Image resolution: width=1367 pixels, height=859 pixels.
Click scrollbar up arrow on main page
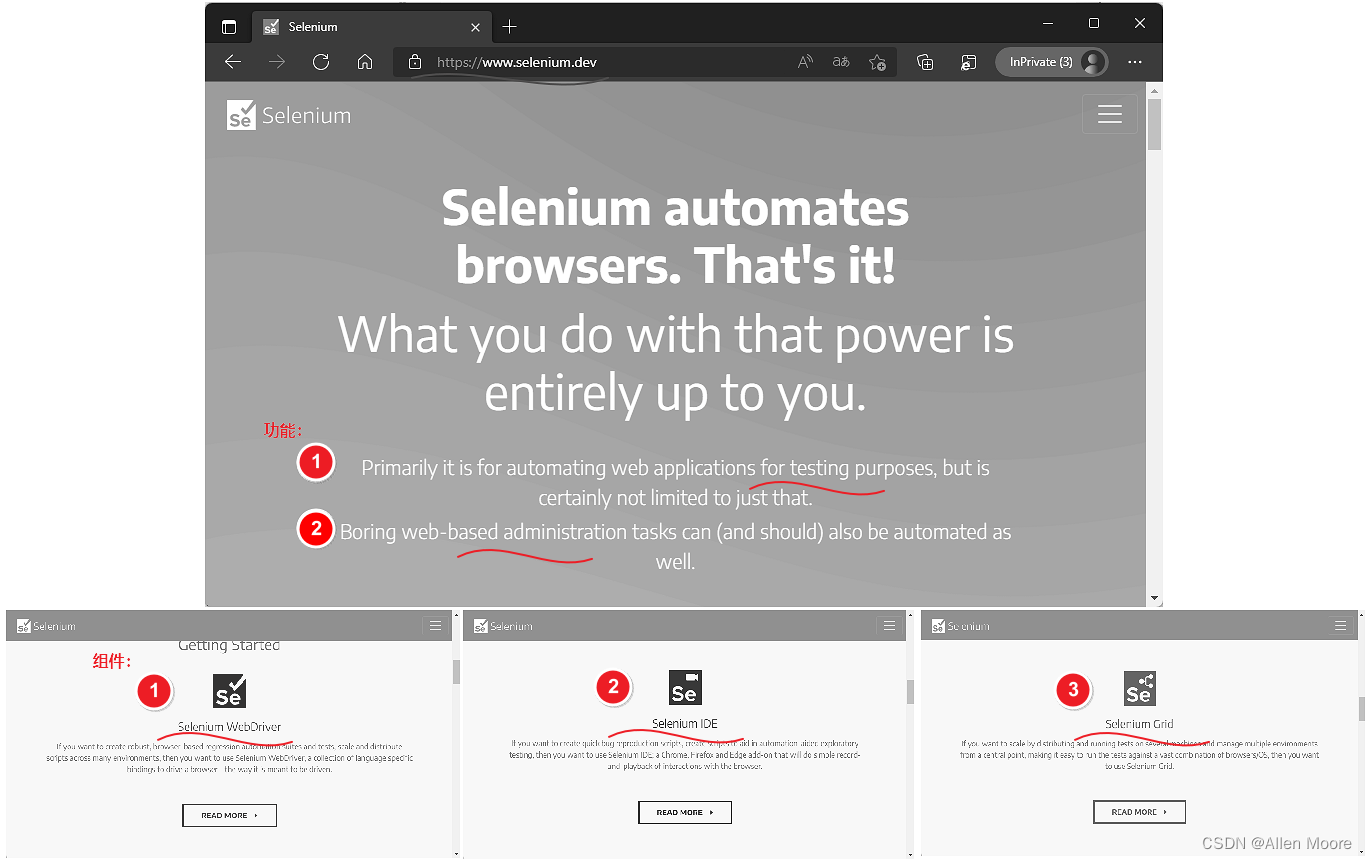click(1155, 90)
